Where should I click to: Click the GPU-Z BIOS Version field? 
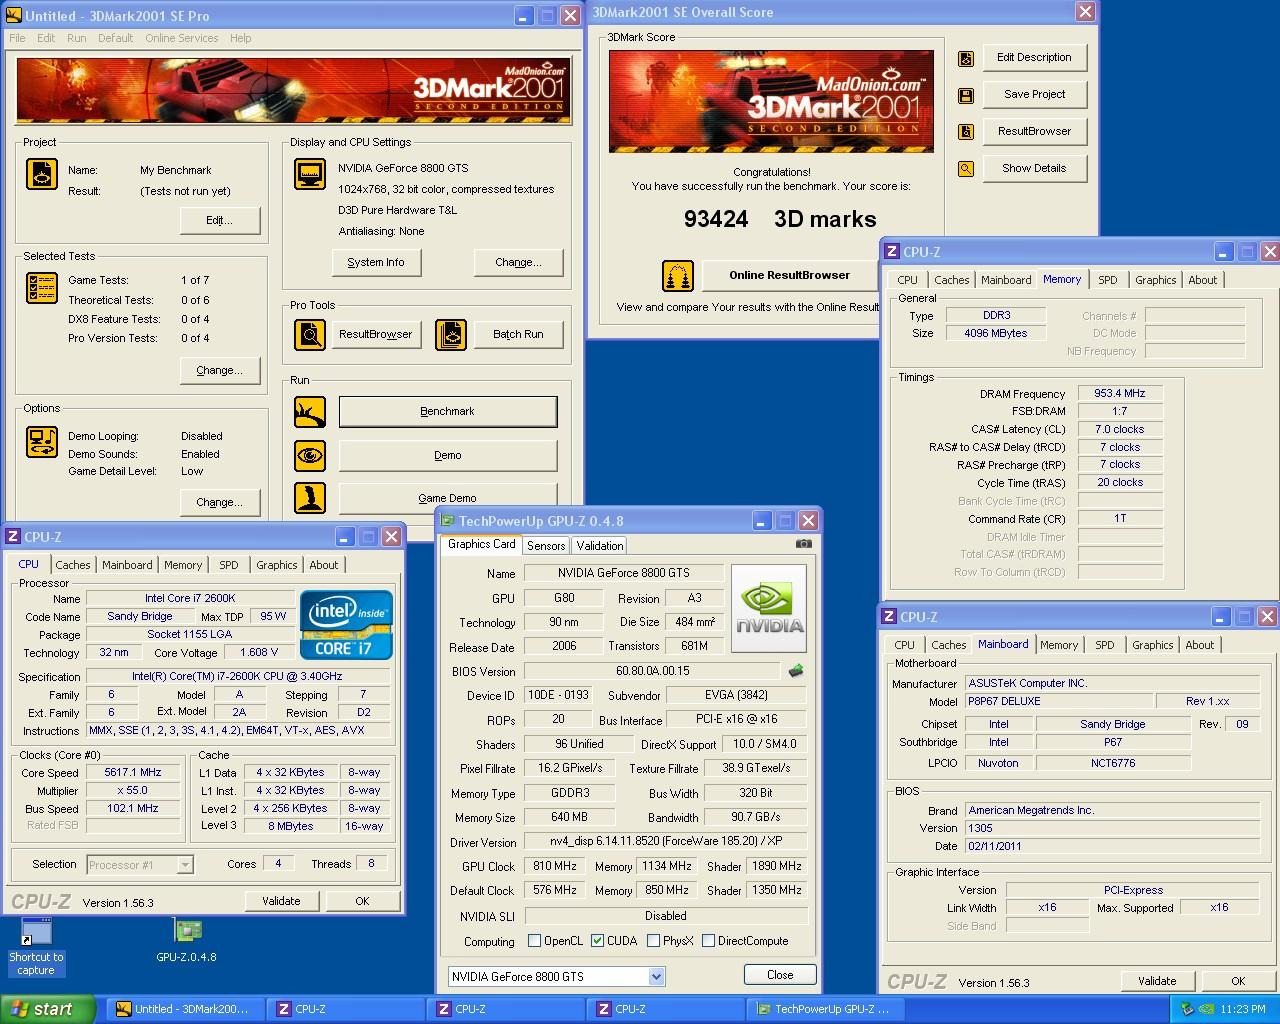652,671
